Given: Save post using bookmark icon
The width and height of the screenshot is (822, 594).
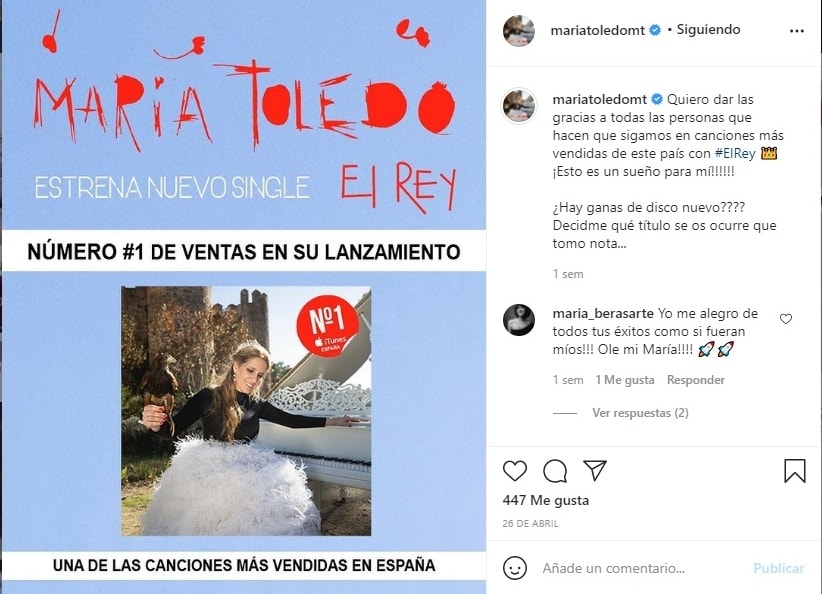Looking at the screenshot, I should point(795,470).
